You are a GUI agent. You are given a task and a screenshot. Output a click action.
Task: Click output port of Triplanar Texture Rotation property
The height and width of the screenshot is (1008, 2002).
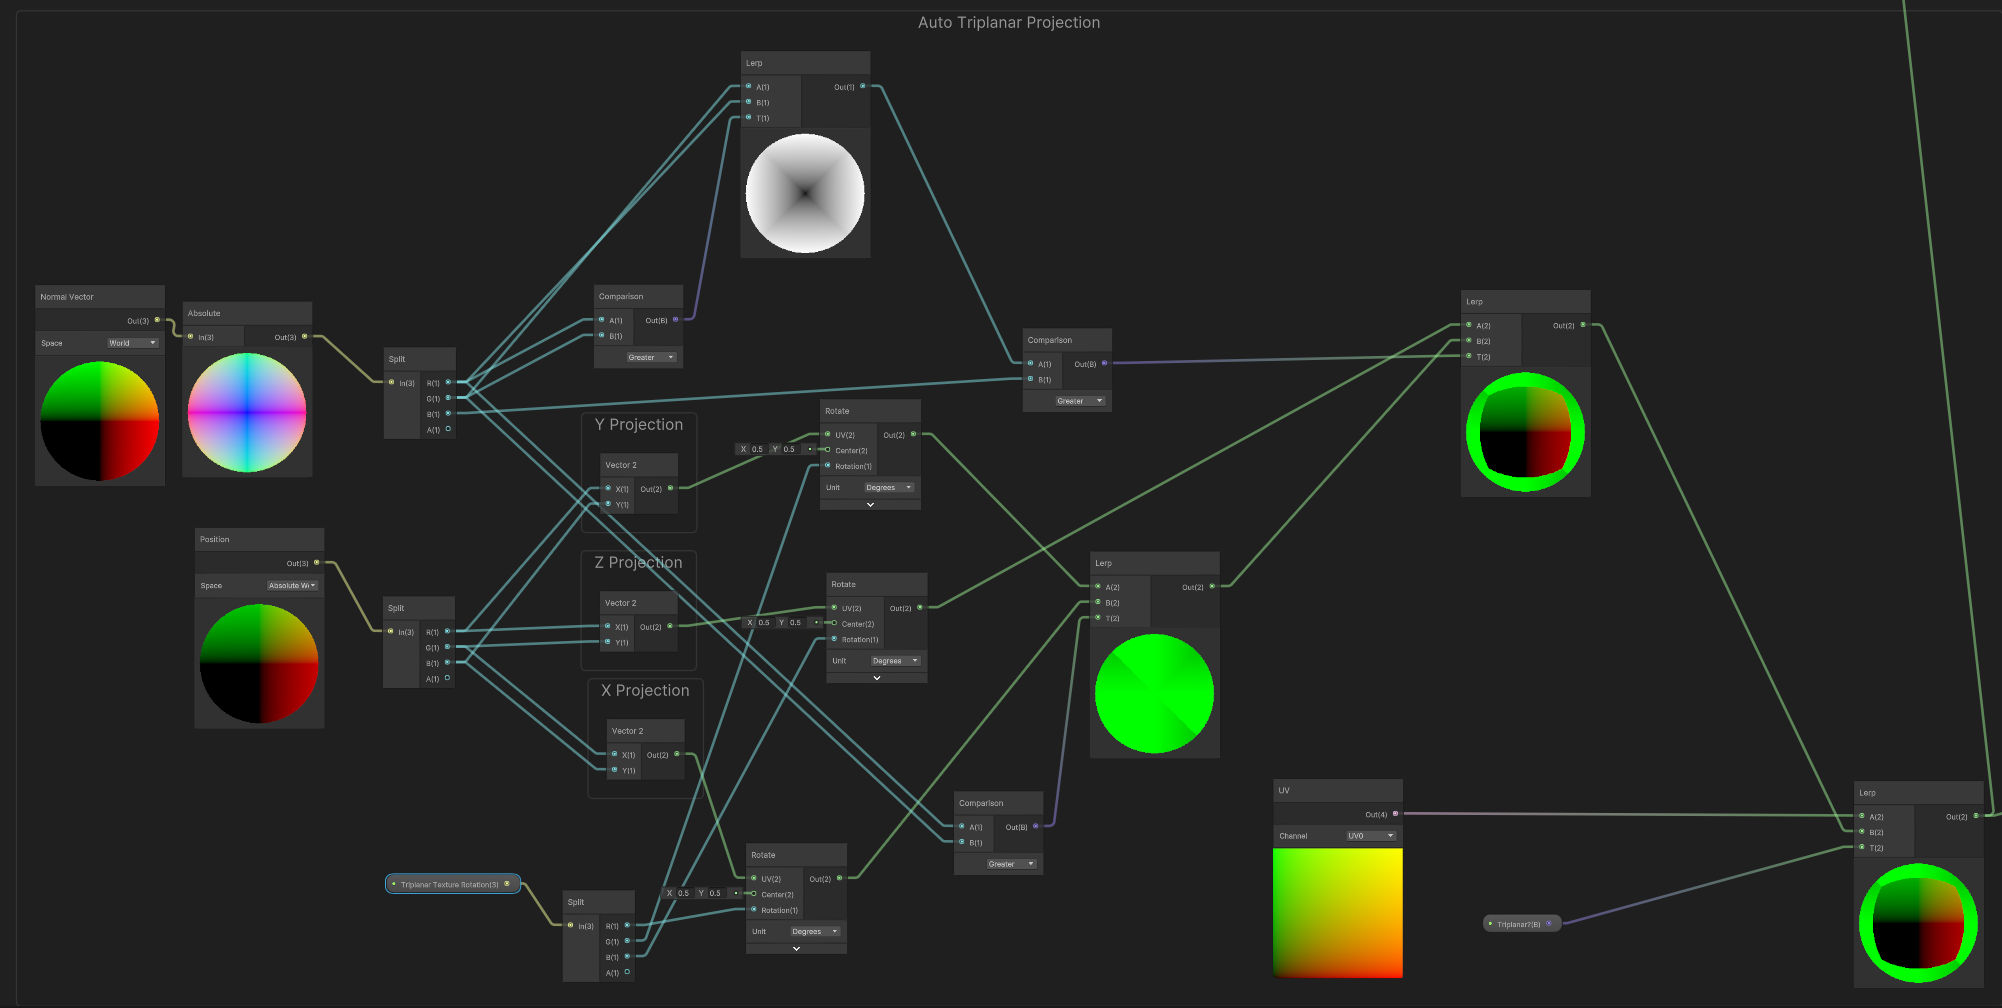(x=507, y=884)
